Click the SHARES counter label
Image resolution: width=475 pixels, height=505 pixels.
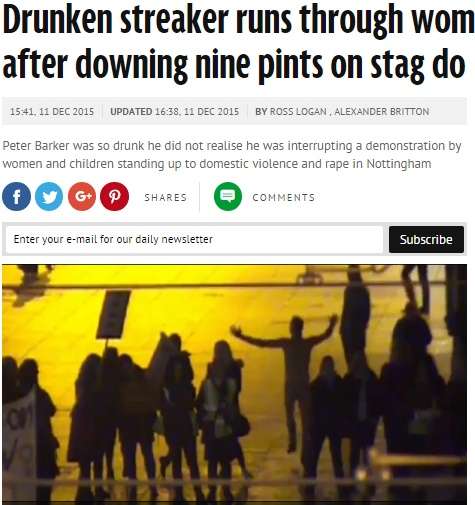[x=166, y=197]
